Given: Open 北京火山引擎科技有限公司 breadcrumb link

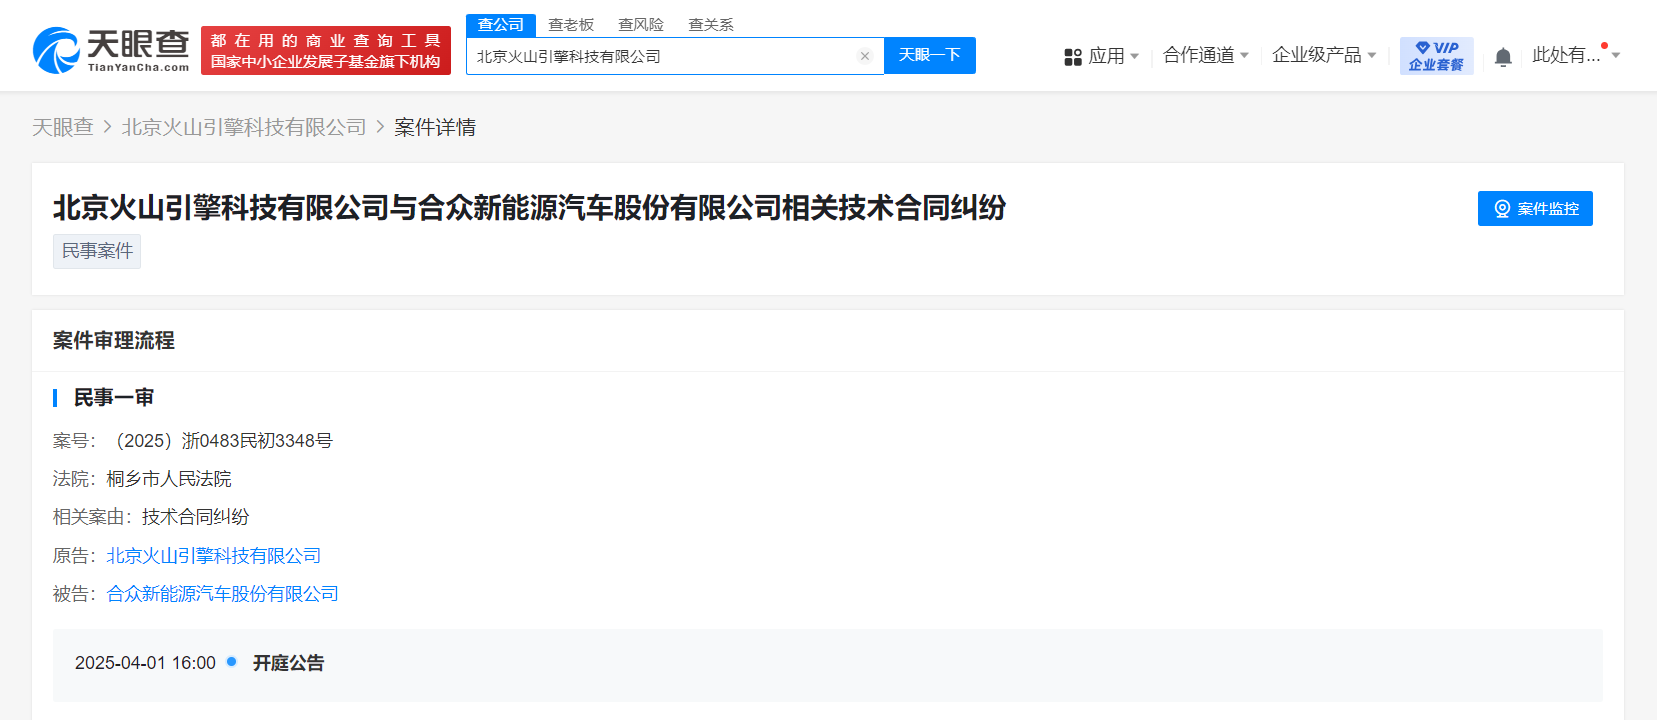Looking at the screenshot, I should [244, 127].
